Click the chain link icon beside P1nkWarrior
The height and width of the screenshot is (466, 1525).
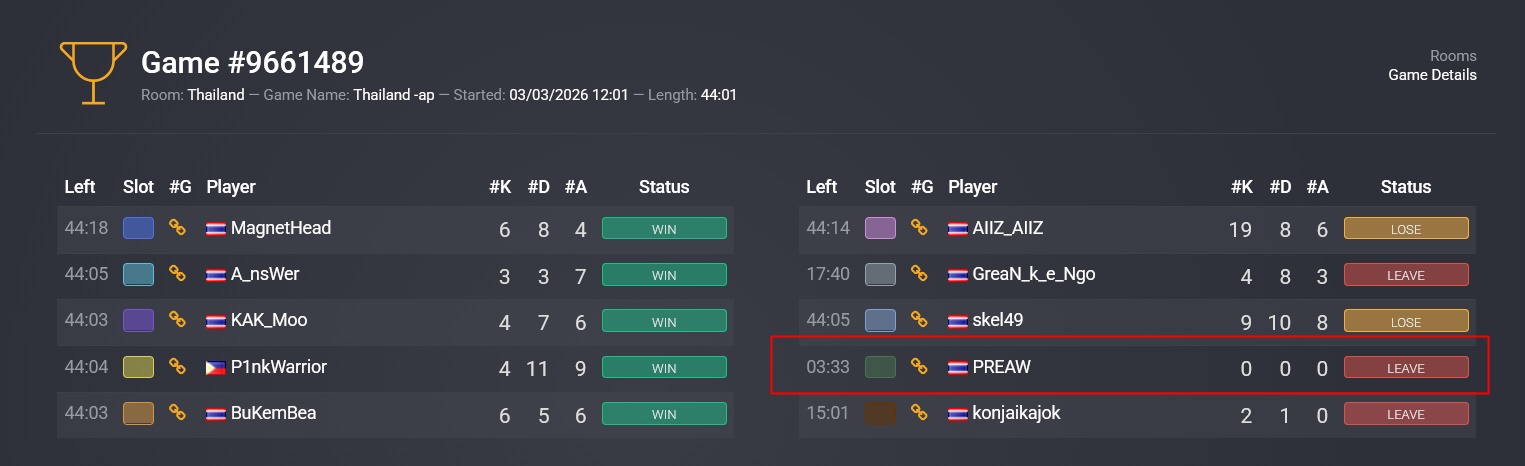[178, 367]
